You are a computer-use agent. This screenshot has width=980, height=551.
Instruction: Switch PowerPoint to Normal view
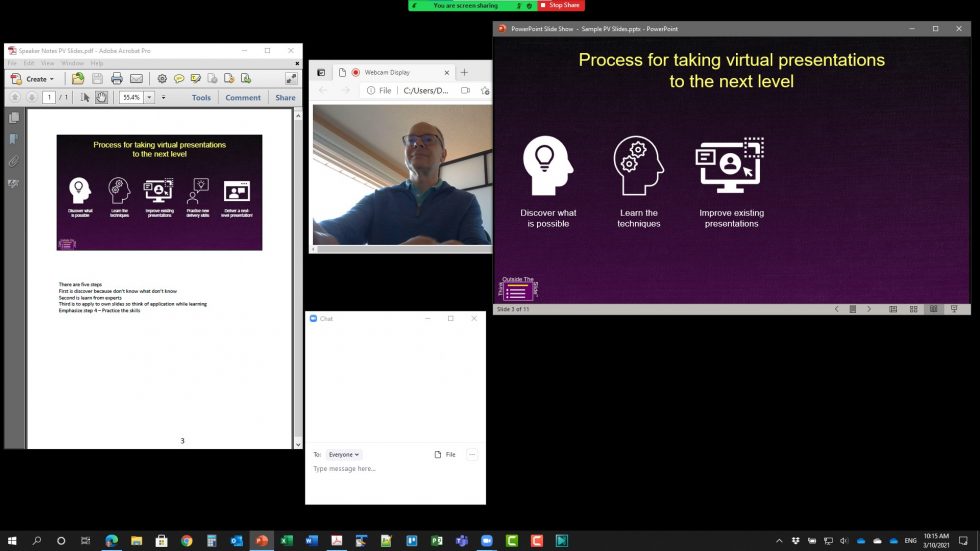[x=893, y=309]
